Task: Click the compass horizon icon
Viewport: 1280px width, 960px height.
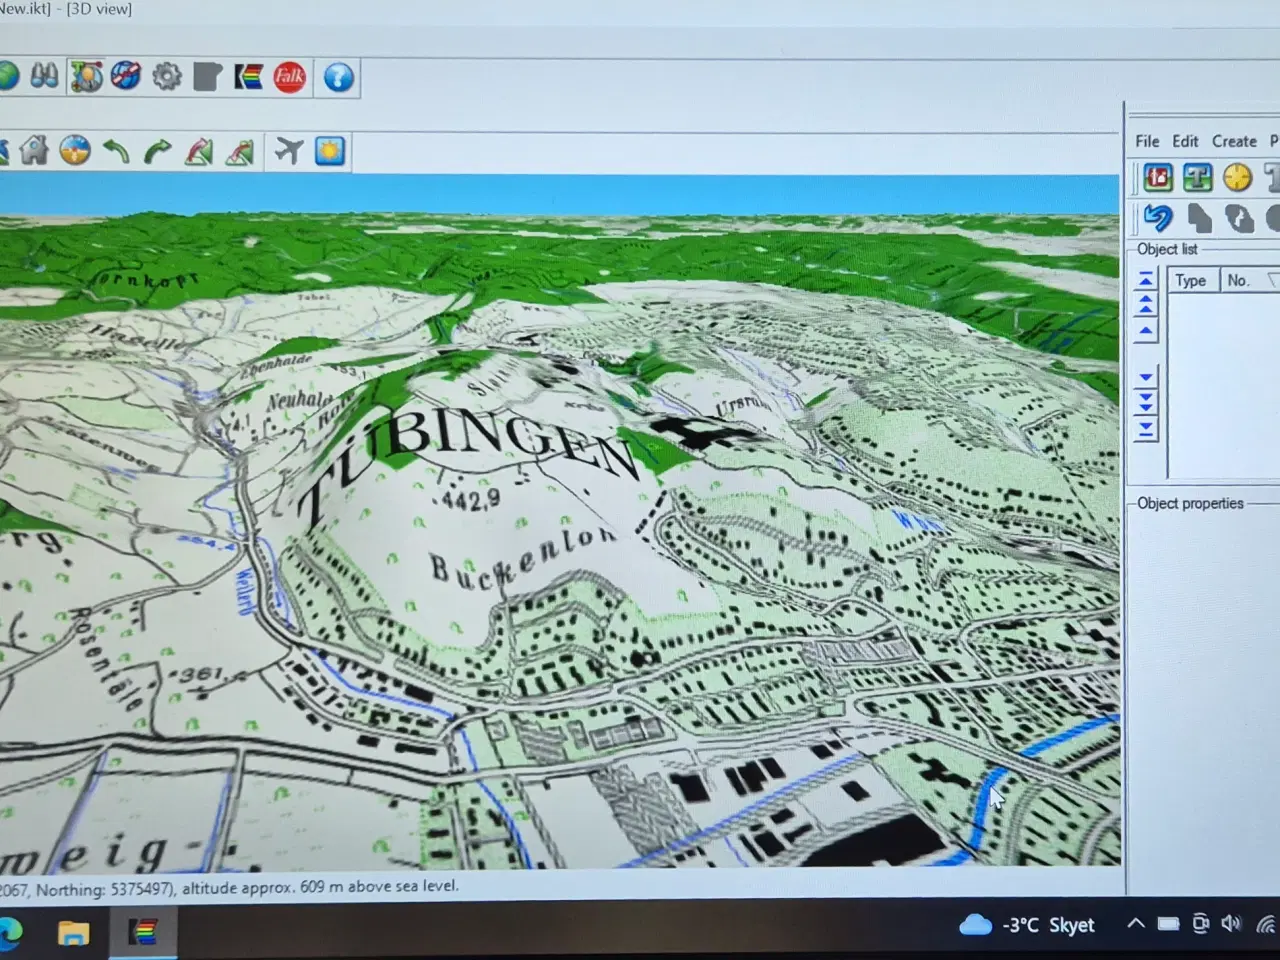Action: 75,151
